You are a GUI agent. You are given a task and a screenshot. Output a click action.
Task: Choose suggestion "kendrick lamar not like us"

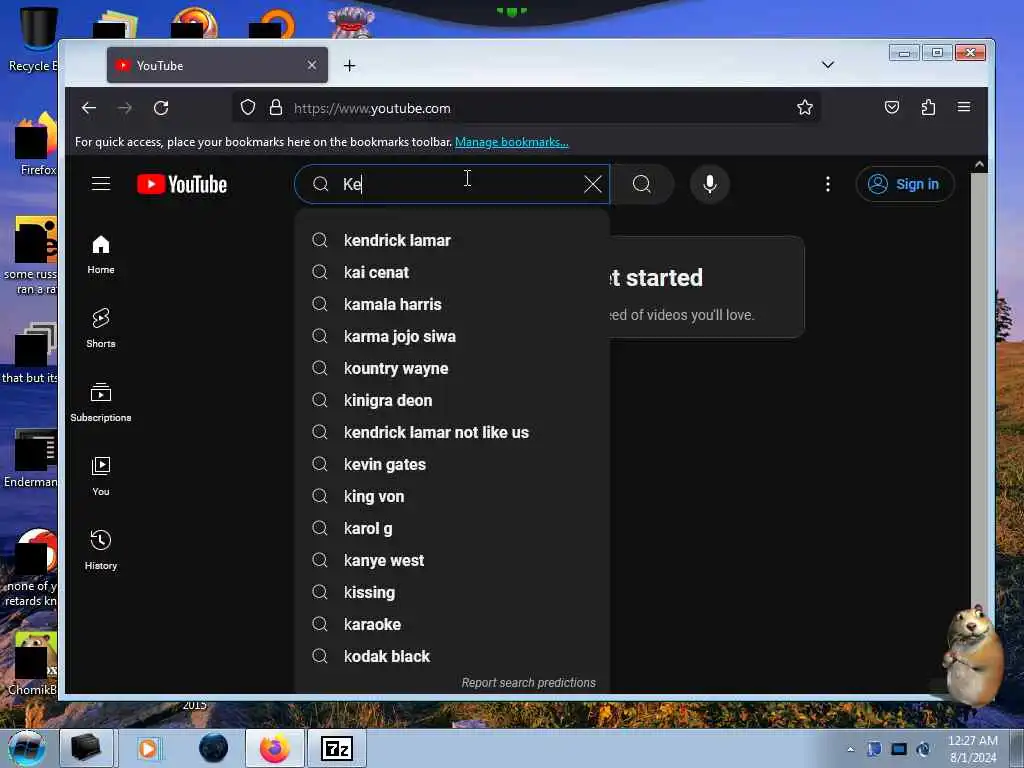tap(453, 432)
